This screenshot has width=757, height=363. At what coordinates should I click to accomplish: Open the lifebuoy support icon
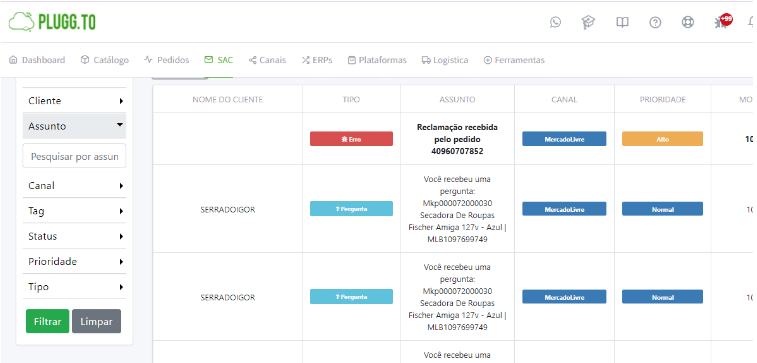(687, 22)
